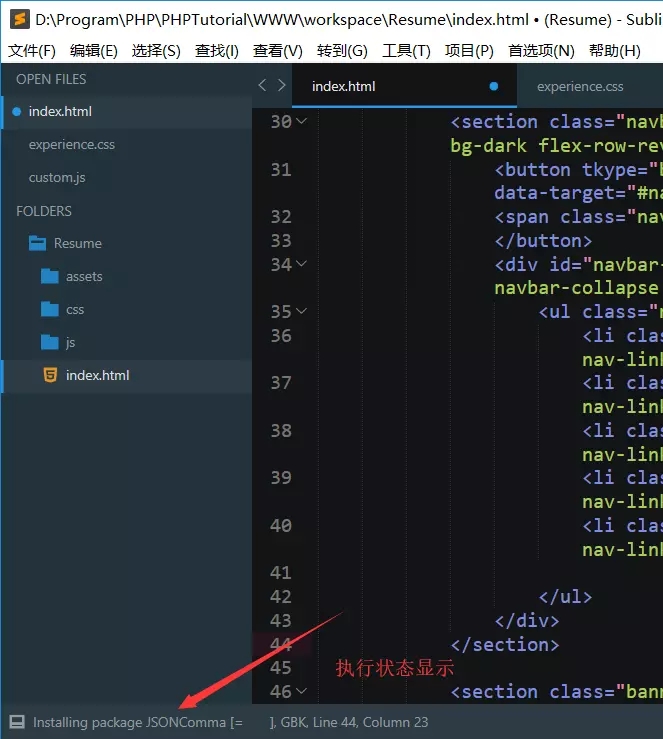
Task: Collapse code fold arrow on line 35
Action: (302, 312)
